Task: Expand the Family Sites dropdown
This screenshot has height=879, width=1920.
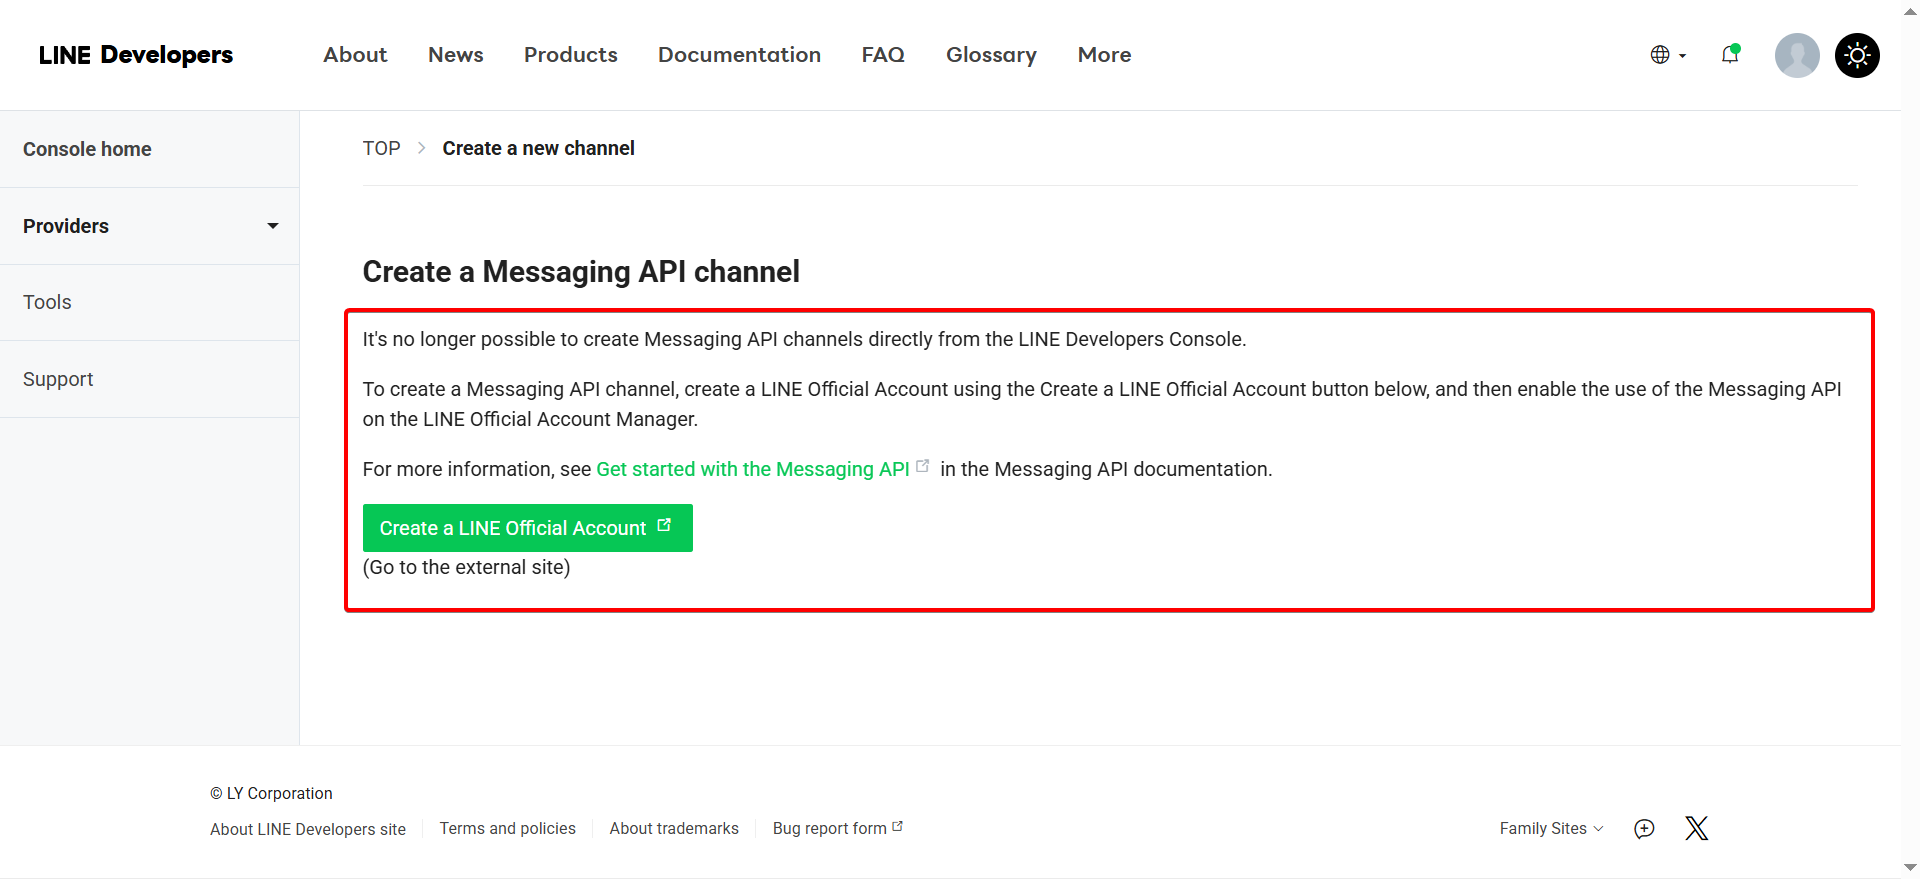Action: [x=1551, y=828]
